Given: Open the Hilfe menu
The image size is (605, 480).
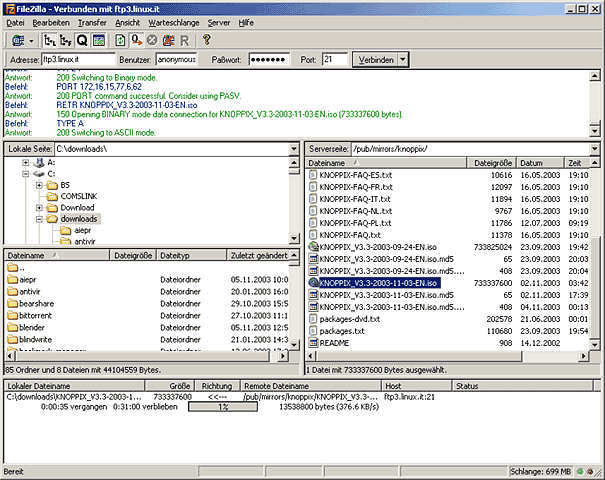Looking at the screenshot, I should click(246, 23).
